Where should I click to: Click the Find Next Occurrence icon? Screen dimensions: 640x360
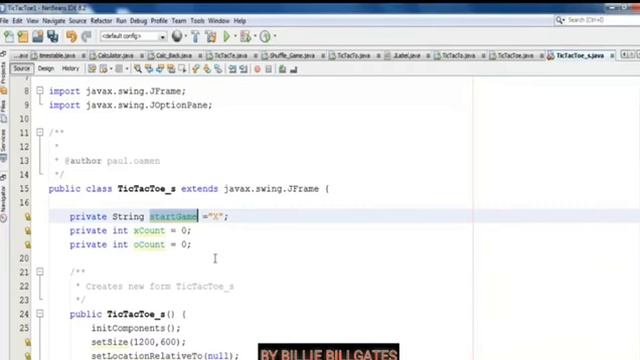(160, 69)
